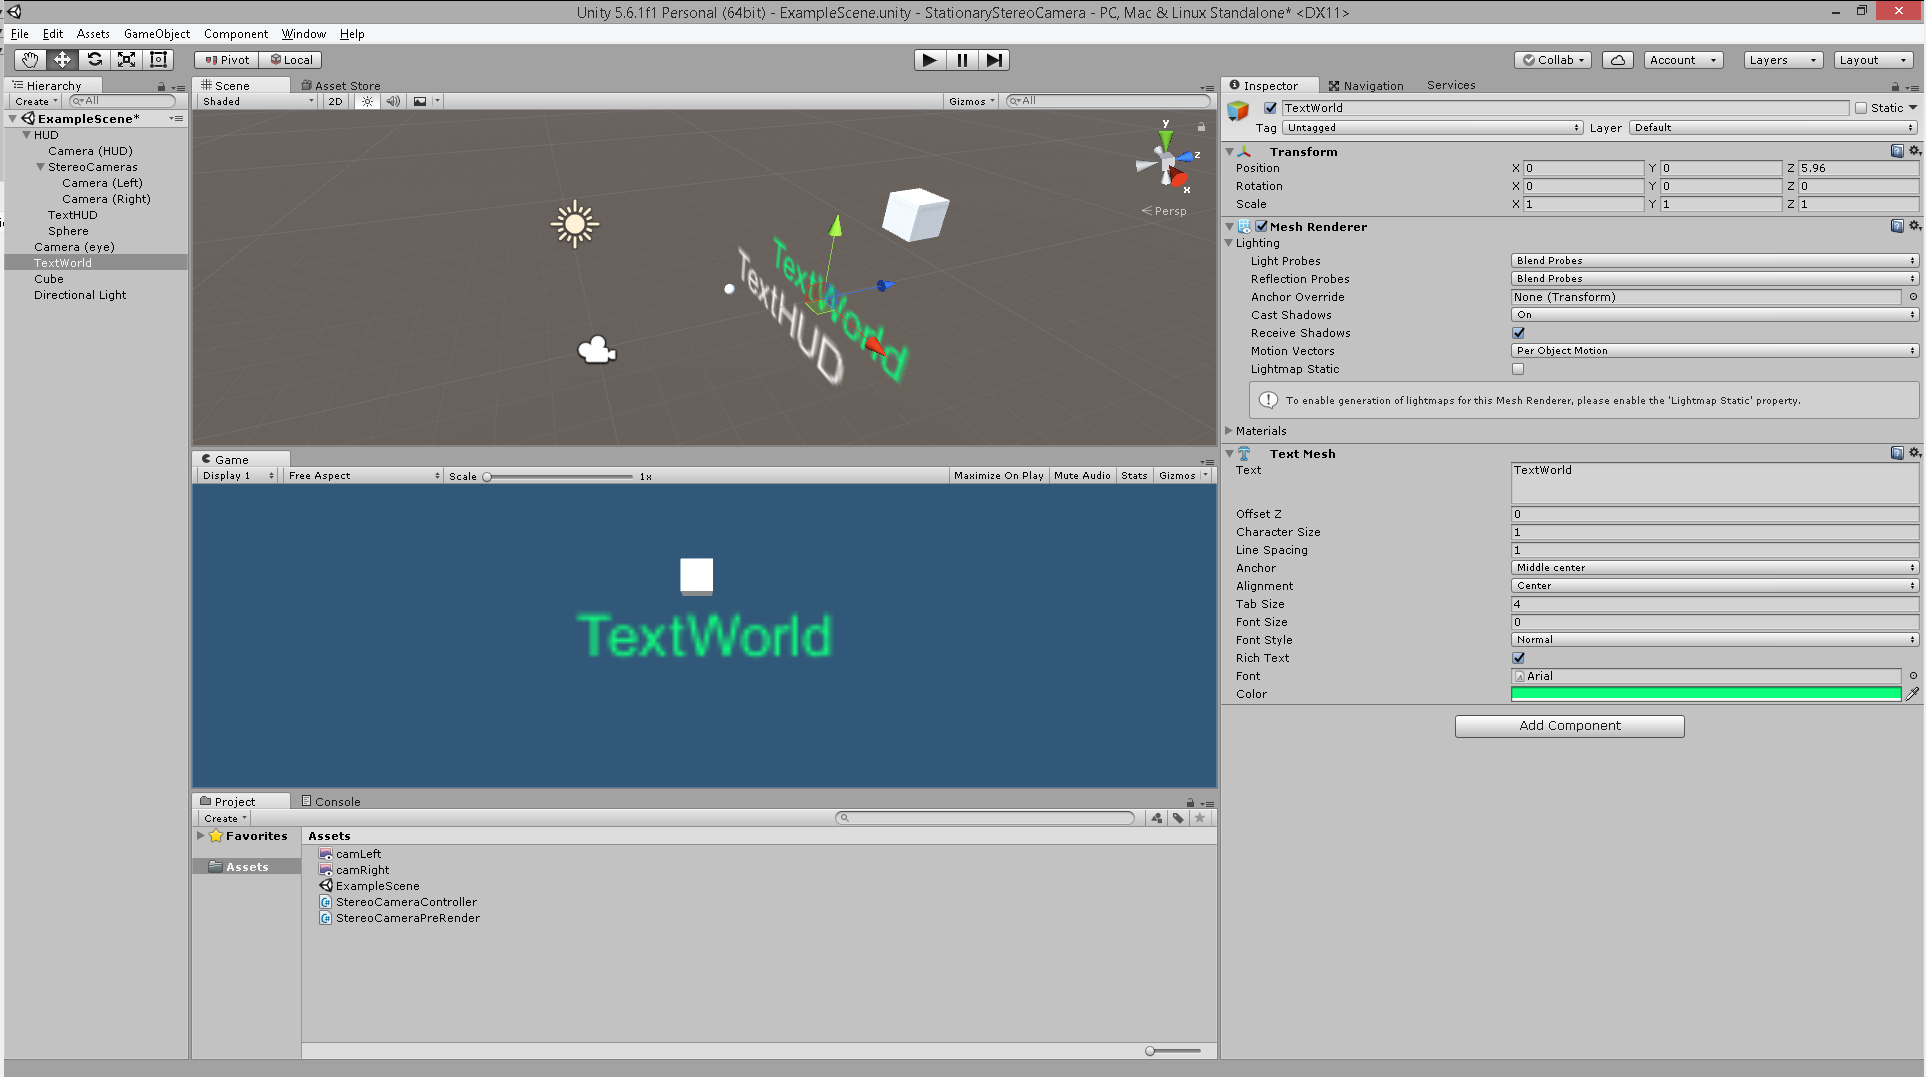Open the Text Mesh color swatch
Viewport: 1926px width, 1077px height.
pyautogui.click(x=1705, y=694)
